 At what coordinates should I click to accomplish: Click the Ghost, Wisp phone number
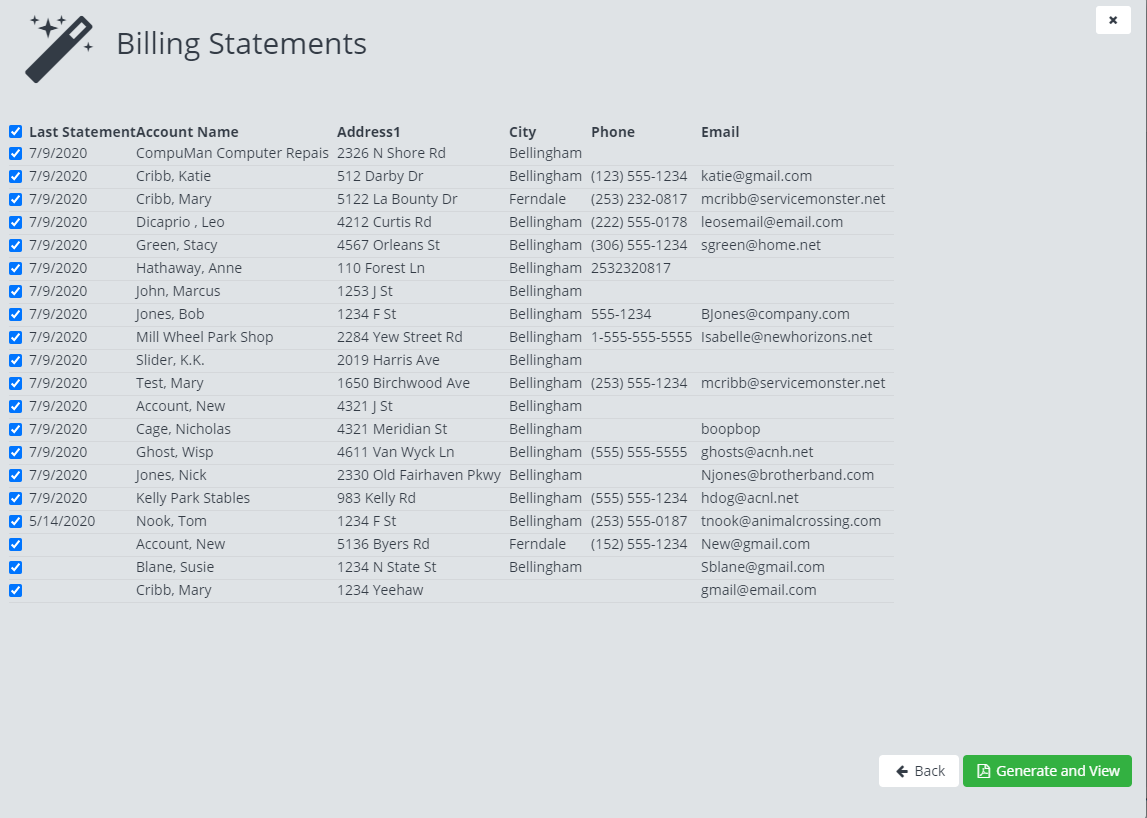point(638,452)
